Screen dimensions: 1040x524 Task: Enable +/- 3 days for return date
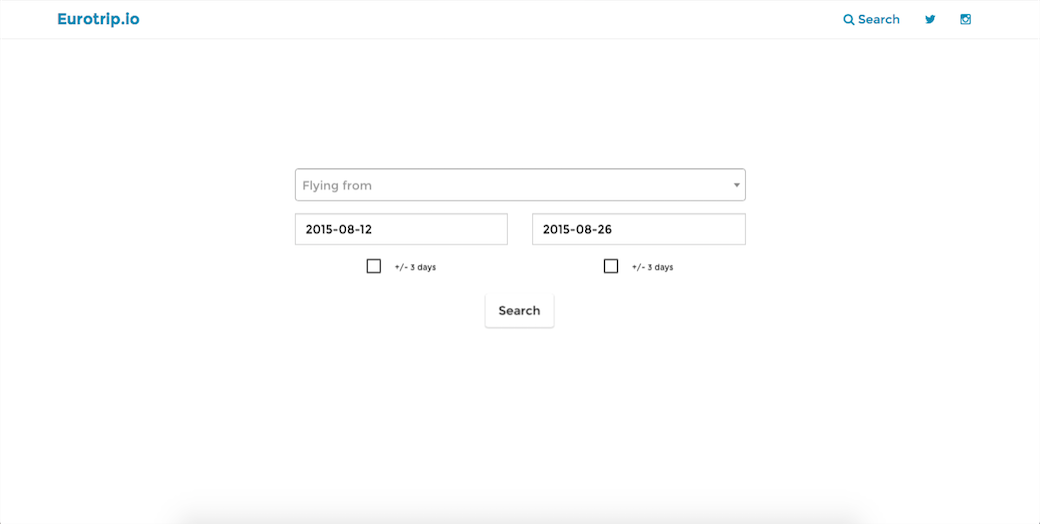tap(611, 266)
